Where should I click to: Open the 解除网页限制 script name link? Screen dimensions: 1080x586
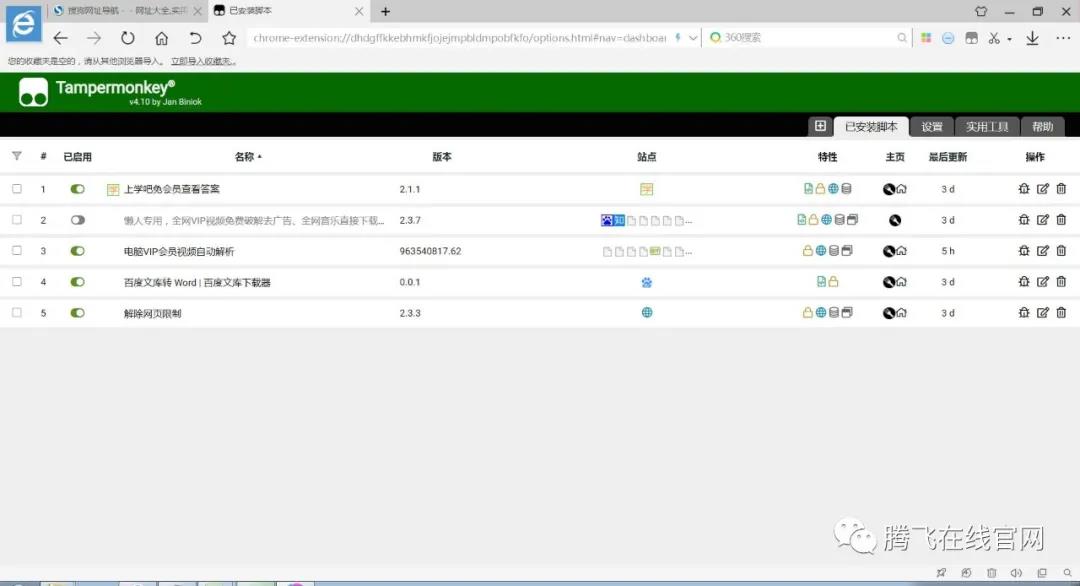(x=152, y=313)
